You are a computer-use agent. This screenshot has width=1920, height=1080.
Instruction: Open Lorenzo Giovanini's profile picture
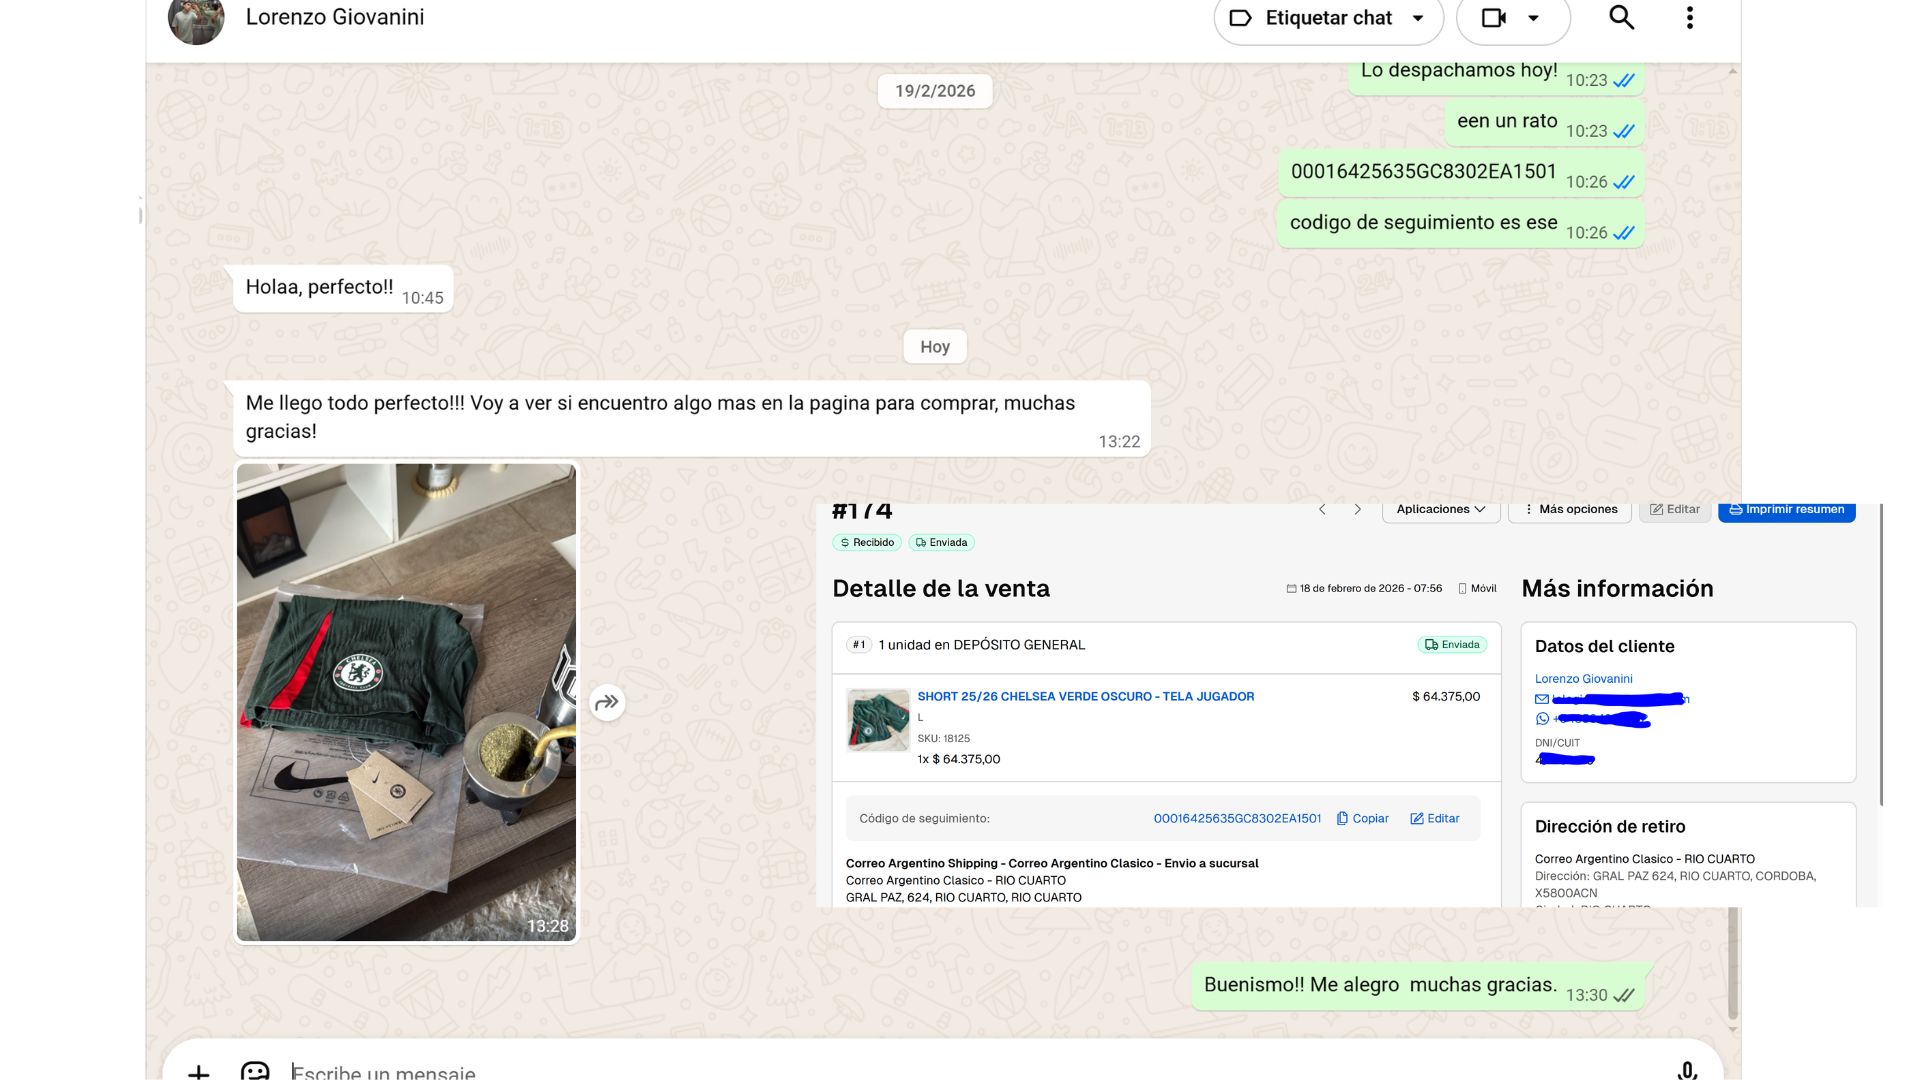point(196,20)
